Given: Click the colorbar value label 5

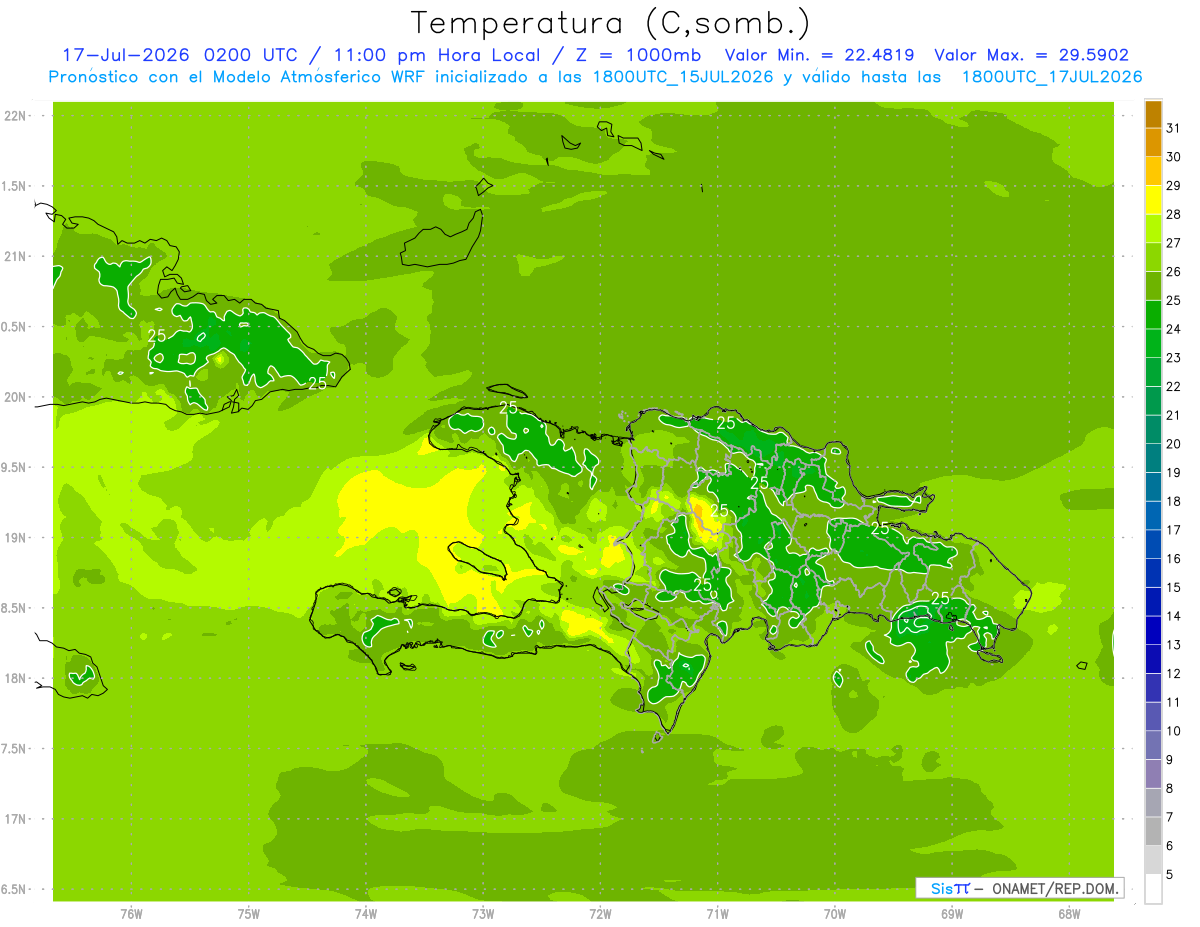Looking at the screenshot, I should click(1170, 875).
